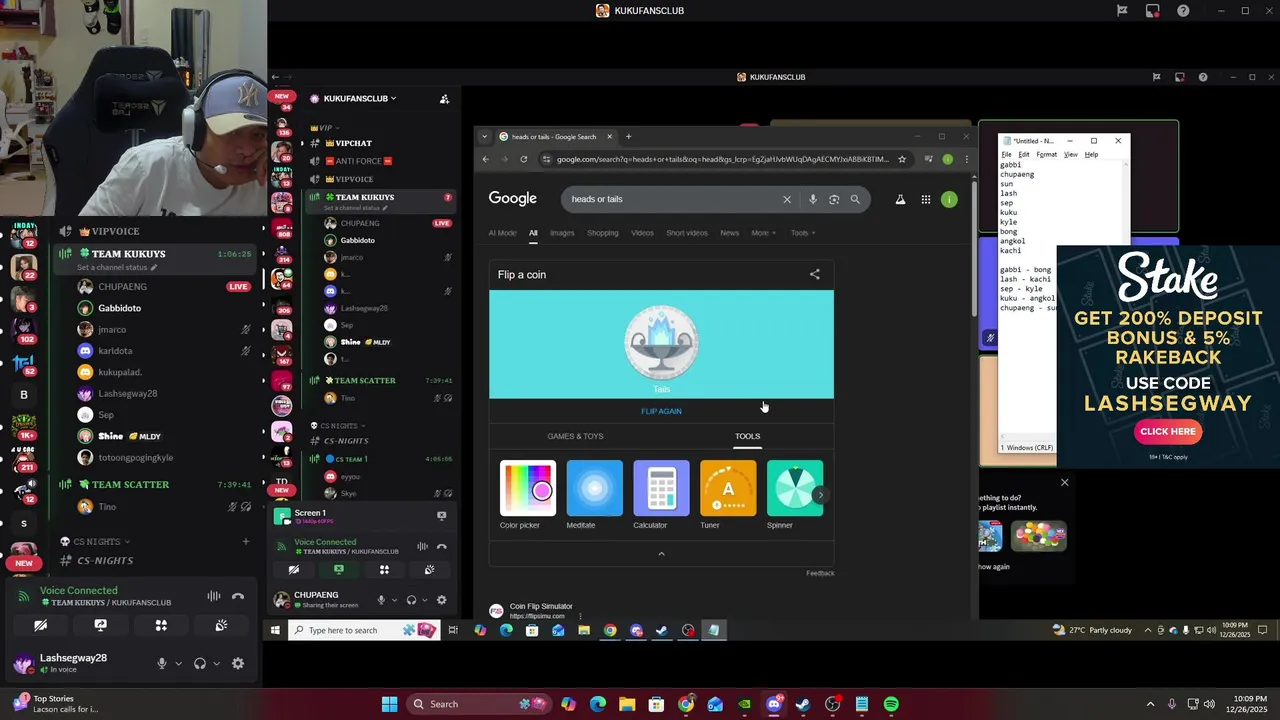Collapse the CS NIGHTS category in the left panel
Screen dimensions: 1280x720
coord(95,542)
